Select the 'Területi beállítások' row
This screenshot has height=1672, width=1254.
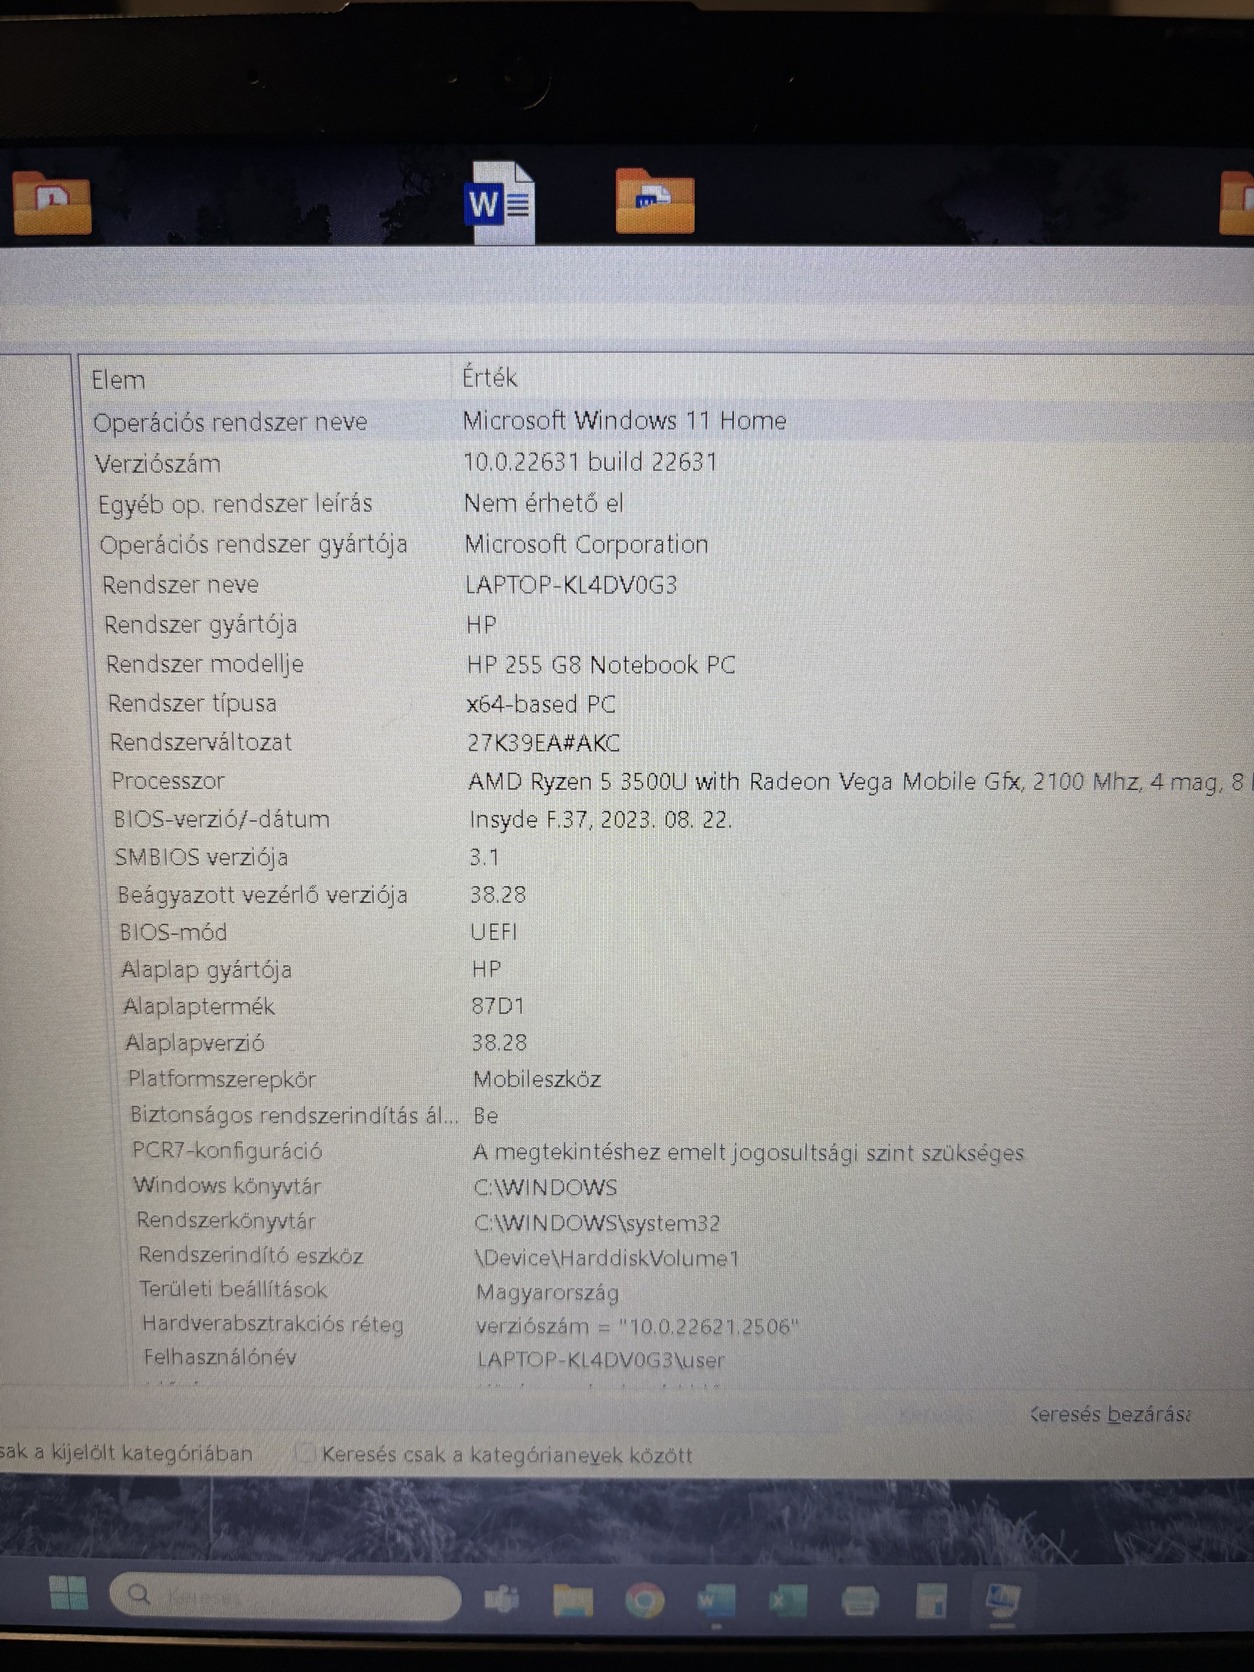[668, 1290]
